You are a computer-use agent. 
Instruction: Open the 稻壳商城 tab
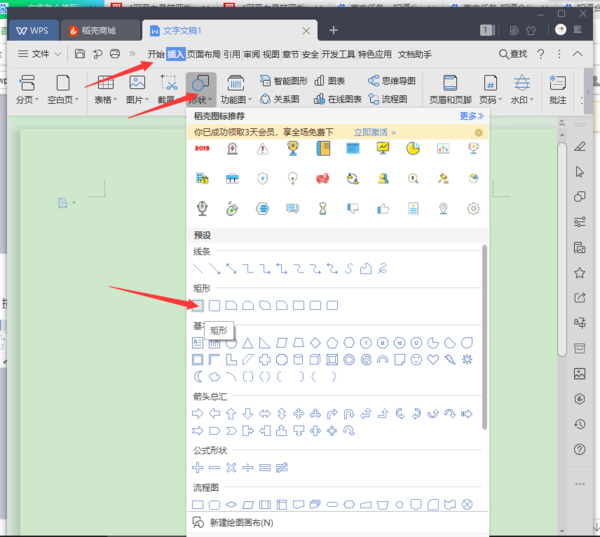tap(99, 31)
